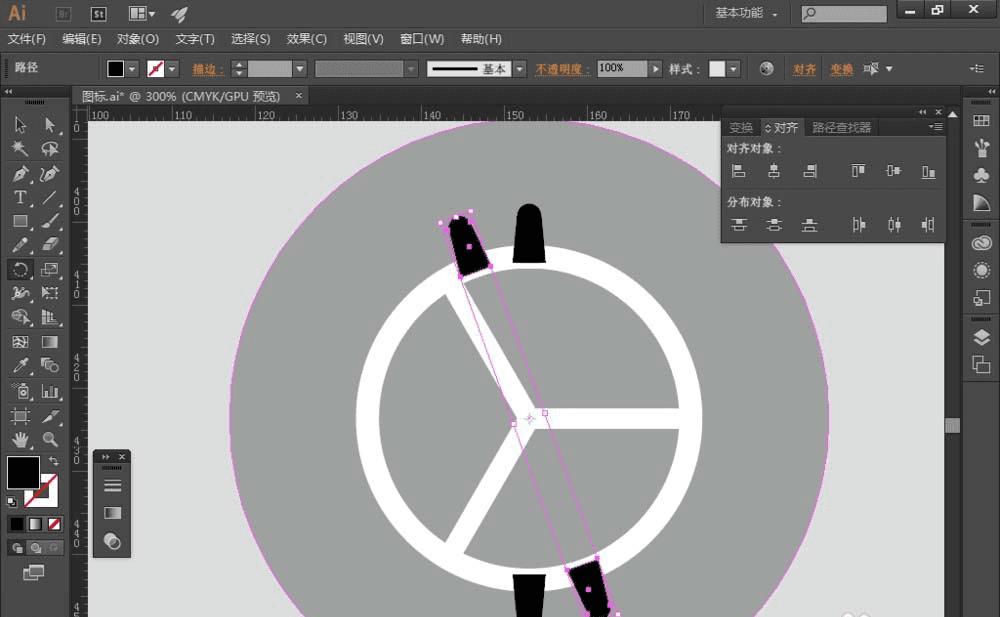
Task: Select the Hand tool
Action: point(20,440)
